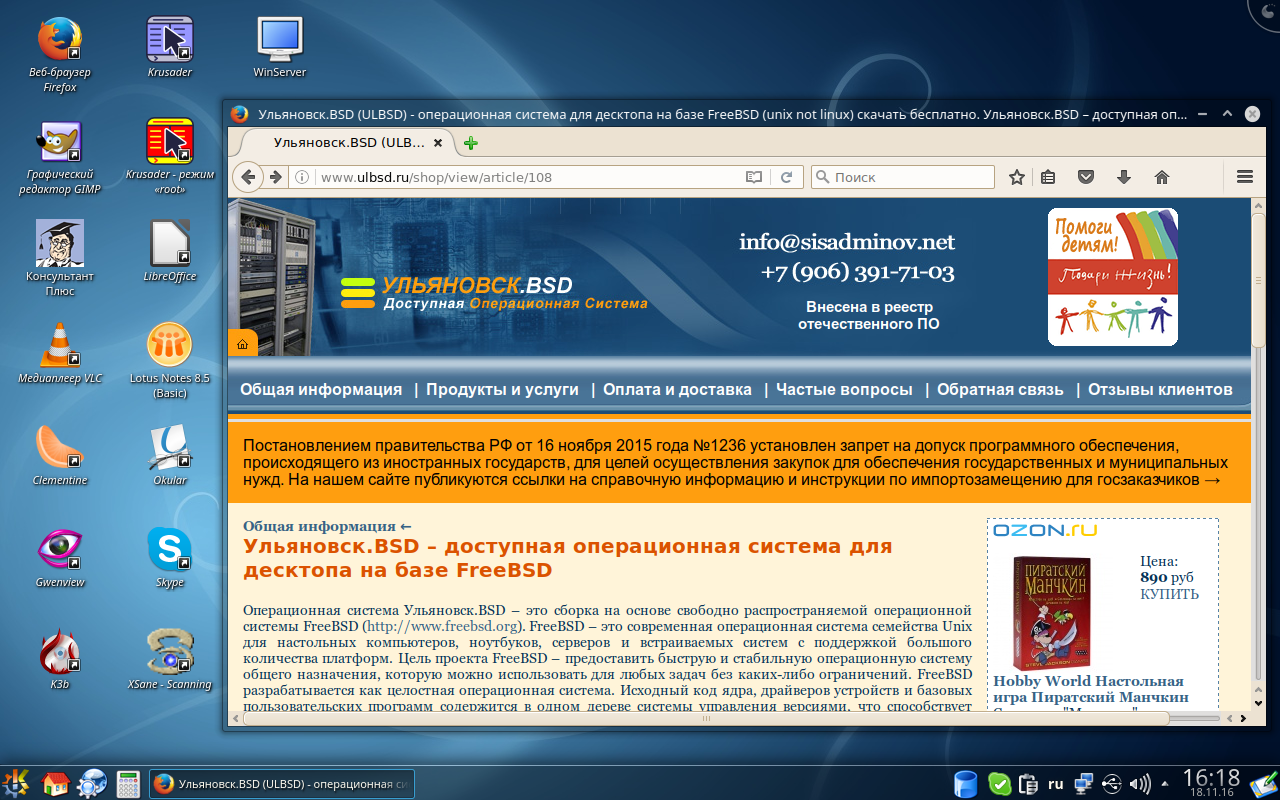Click the home folder icon in taskbar
The height and width of the screenshot is (800, 1280).
(x=55, y=783)
